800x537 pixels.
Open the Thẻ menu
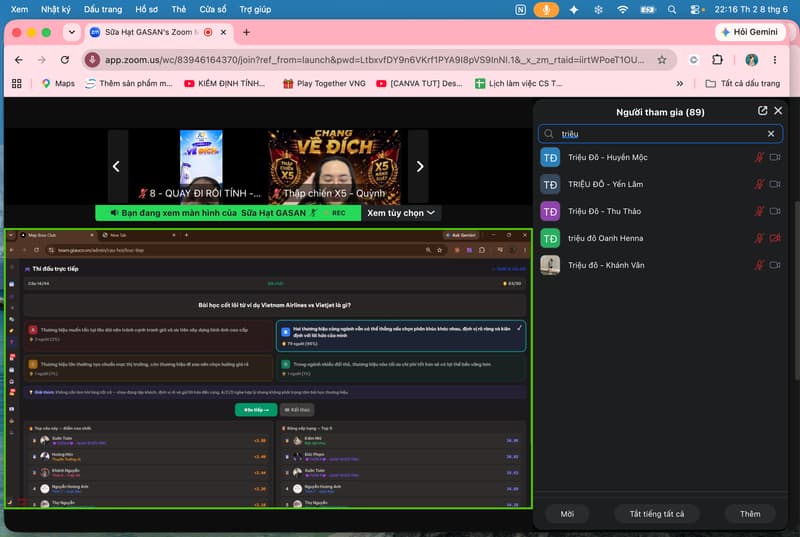point(179,9)
